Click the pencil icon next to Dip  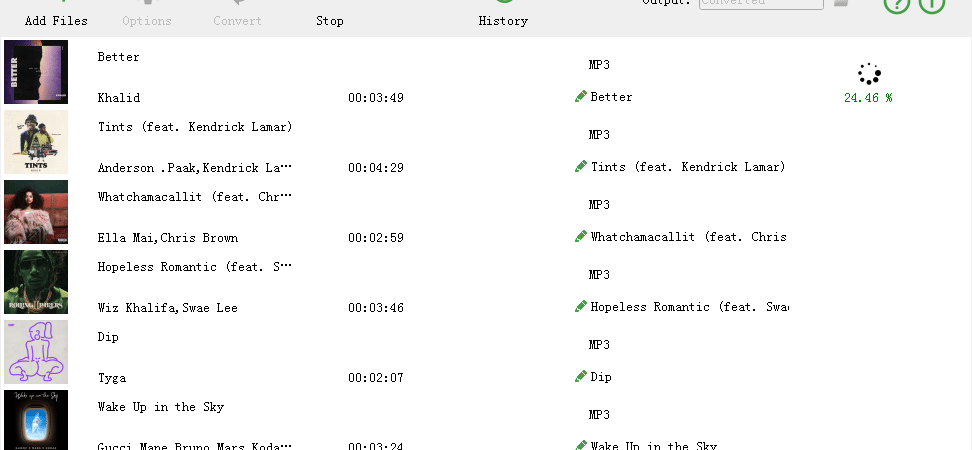(x=581, y=377)
